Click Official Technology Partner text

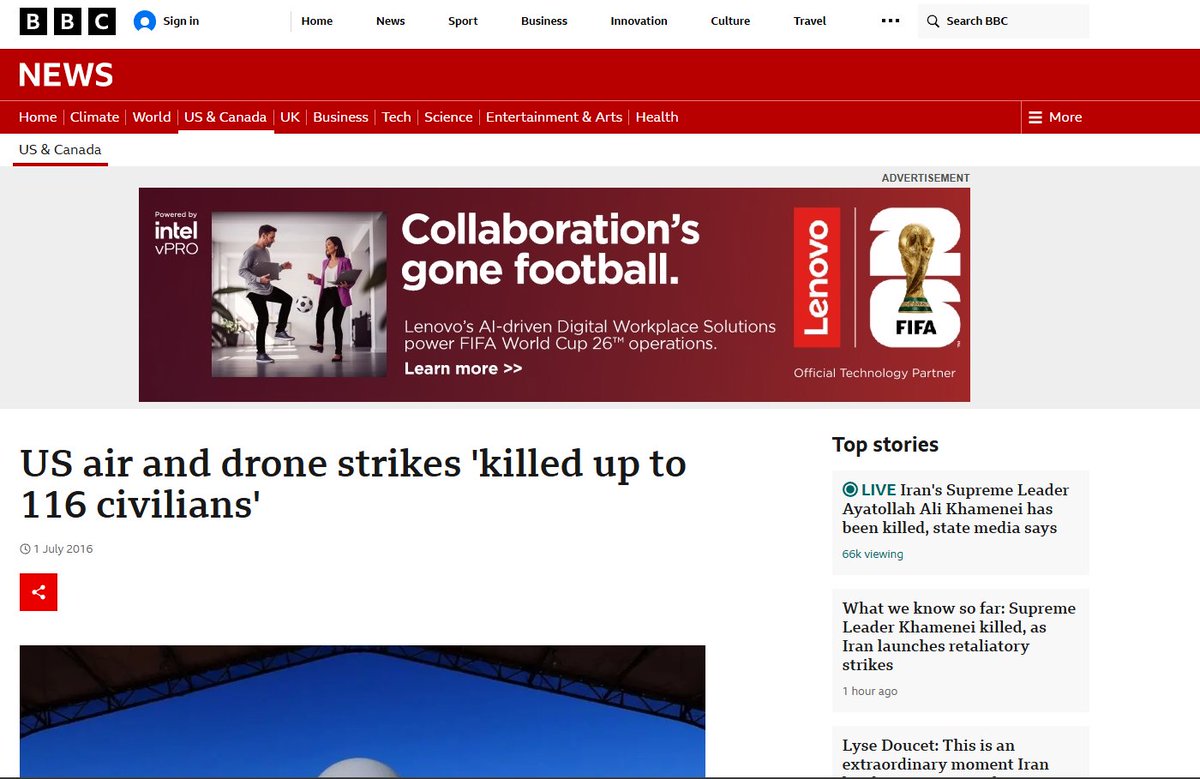[x=874, y=373]
